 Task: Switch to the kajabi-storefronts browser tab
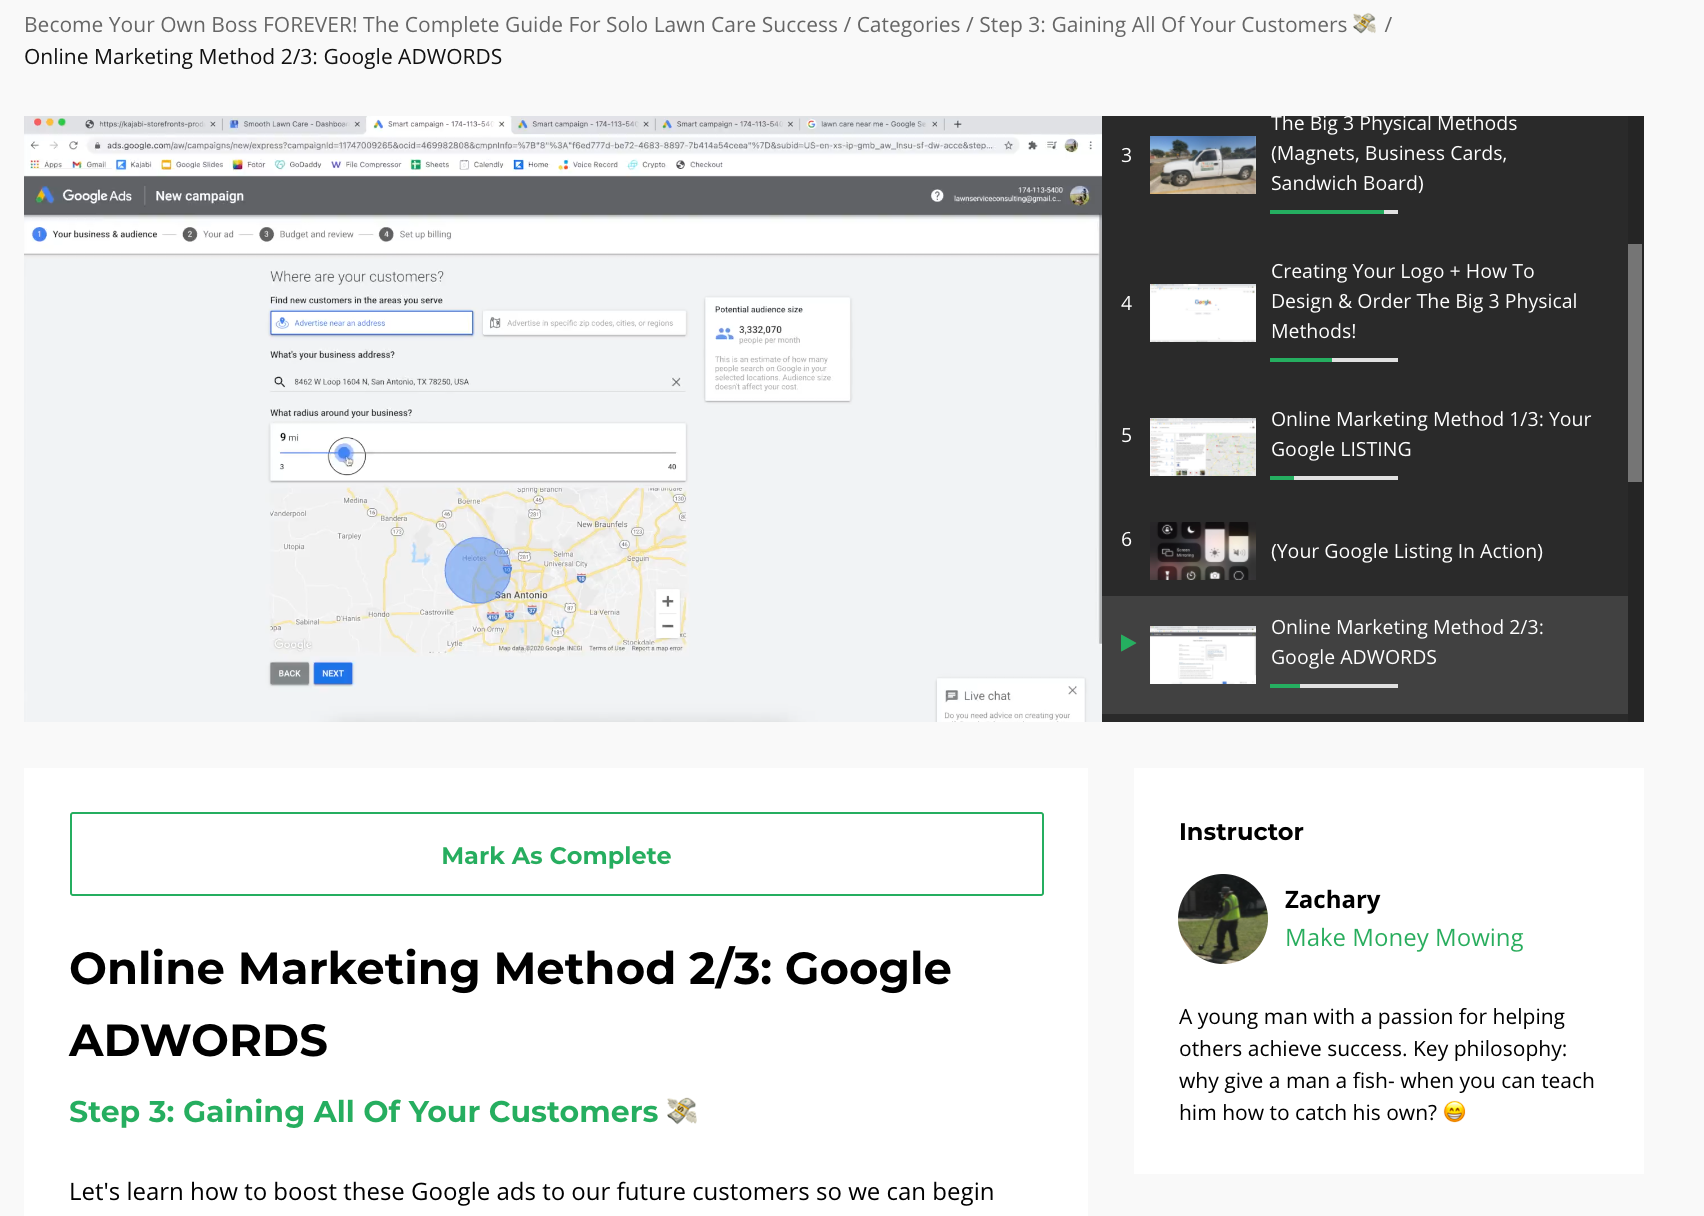[x=150, y=124]
